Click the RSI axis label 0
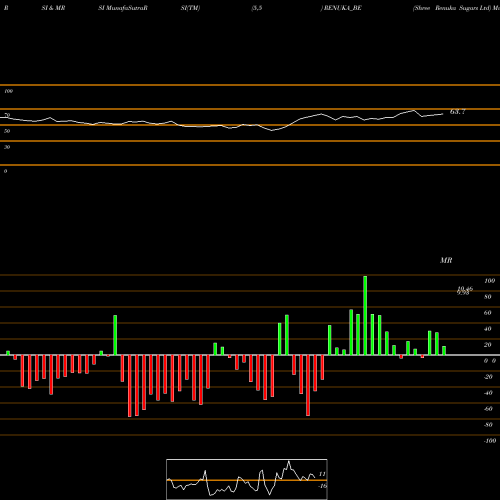The image size is (500, 500). [x=5, y=171]
